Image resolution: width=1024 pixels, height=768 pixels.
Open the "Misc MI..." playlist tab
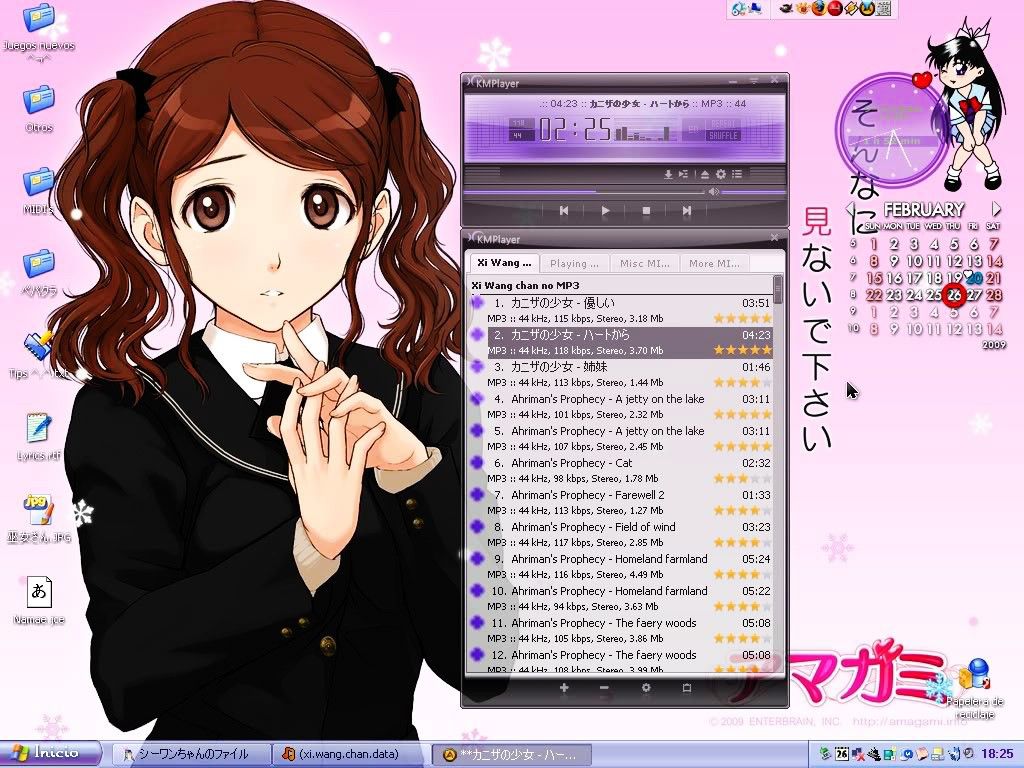pyautogui.click(x=644, y=264)
